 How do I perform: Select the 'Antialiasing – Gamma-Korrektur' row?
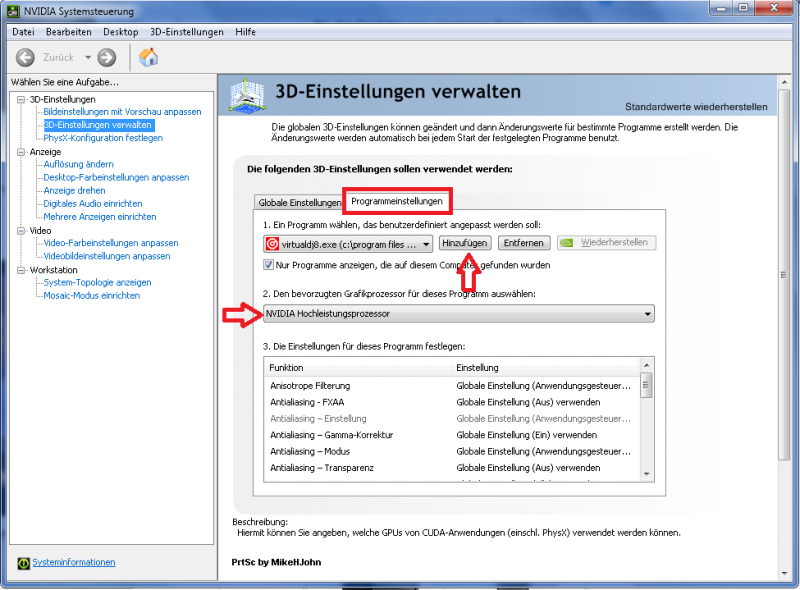(x=453, y=435)
